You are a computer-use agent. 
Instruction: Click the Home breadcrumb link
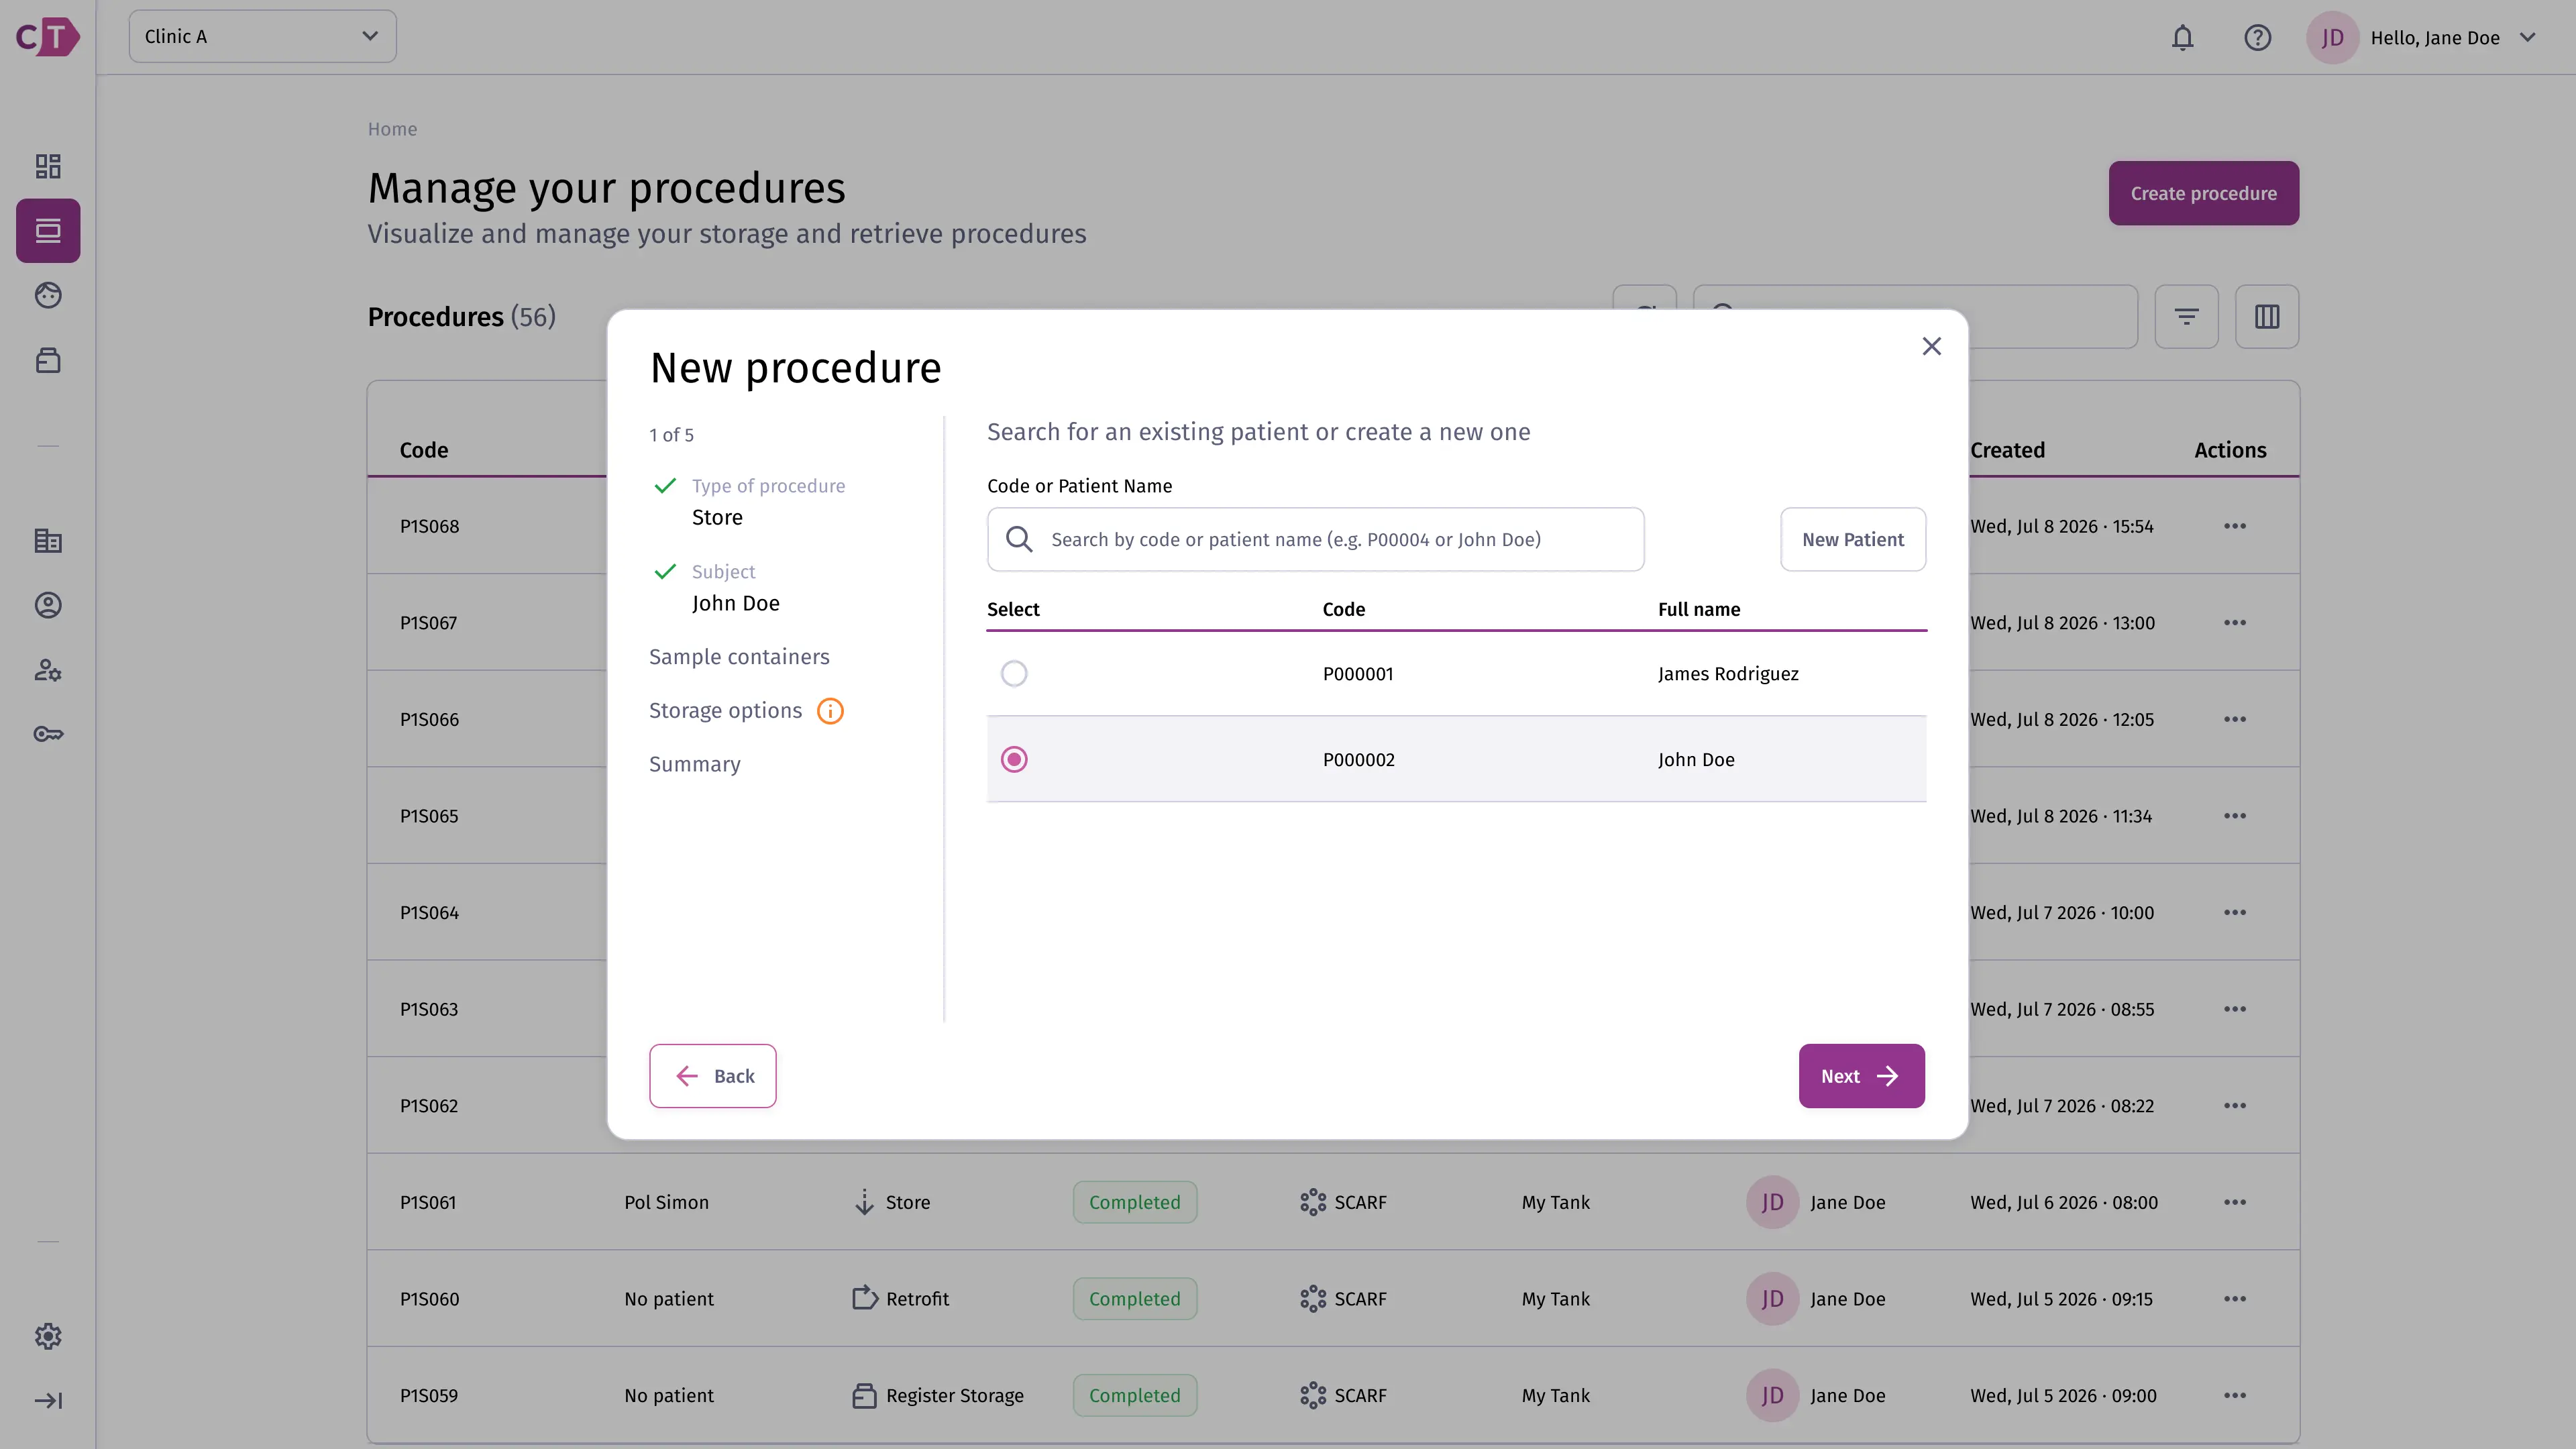pos(392,129)
